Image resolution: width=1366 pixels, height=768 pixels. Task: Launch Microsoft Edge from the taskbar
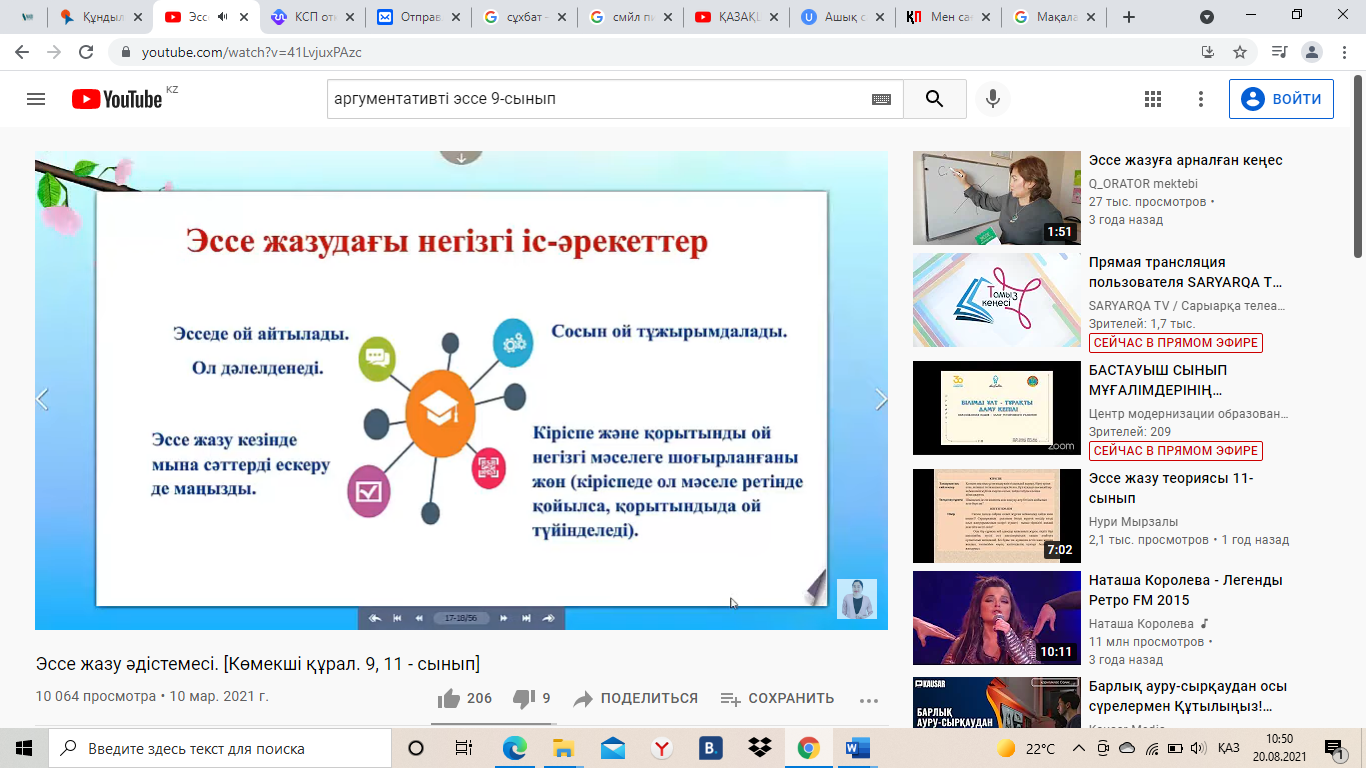tap(514, 748)
